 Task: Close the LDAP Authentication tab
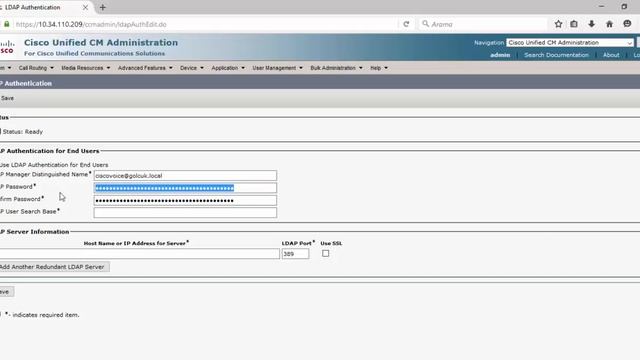(x=85, y=7)
